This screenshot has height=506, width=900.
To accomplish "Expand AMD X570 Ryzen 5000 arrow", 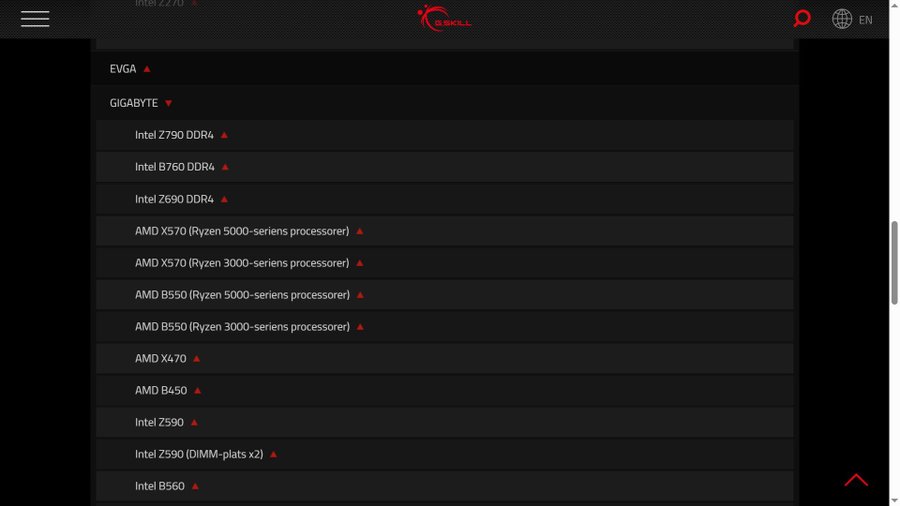I will click(x=360, y=231).
